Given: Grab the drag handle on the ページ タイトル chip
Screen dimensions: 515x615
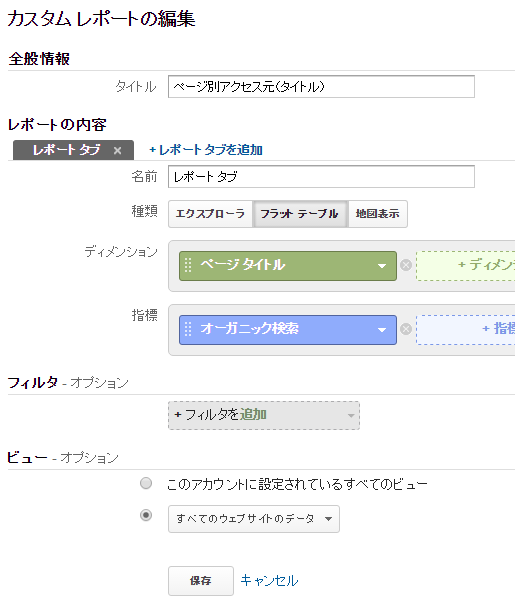Looking at the screenshot, I should [x=188, y=266].
